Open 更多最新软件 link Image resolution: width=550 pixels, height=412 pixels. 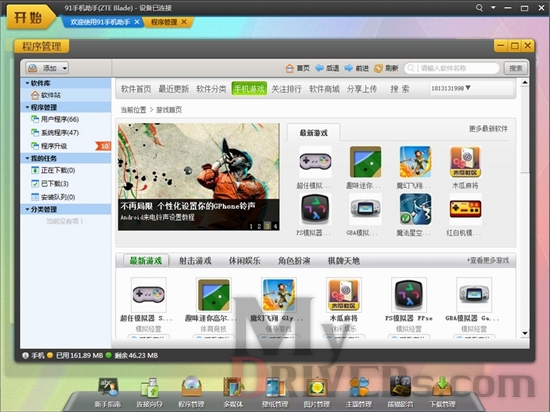488,129
